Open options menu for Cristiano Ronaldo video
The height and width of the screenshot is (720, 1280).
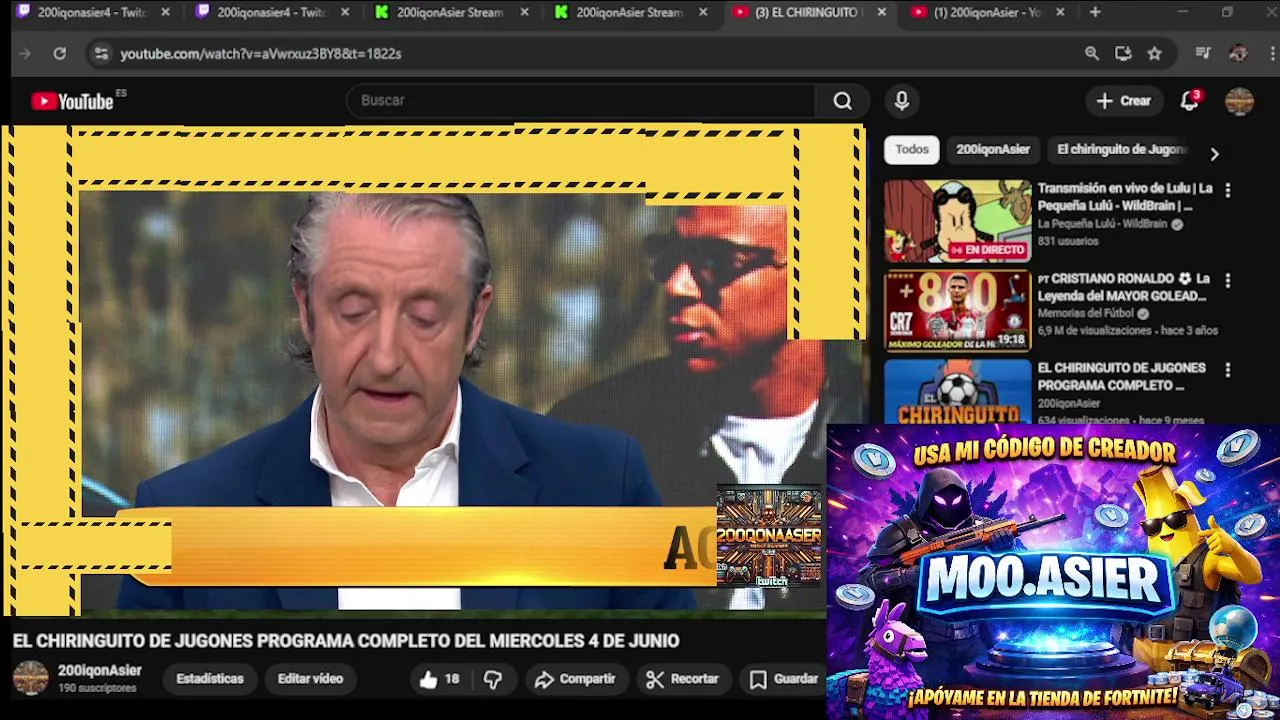(1227, 280)
